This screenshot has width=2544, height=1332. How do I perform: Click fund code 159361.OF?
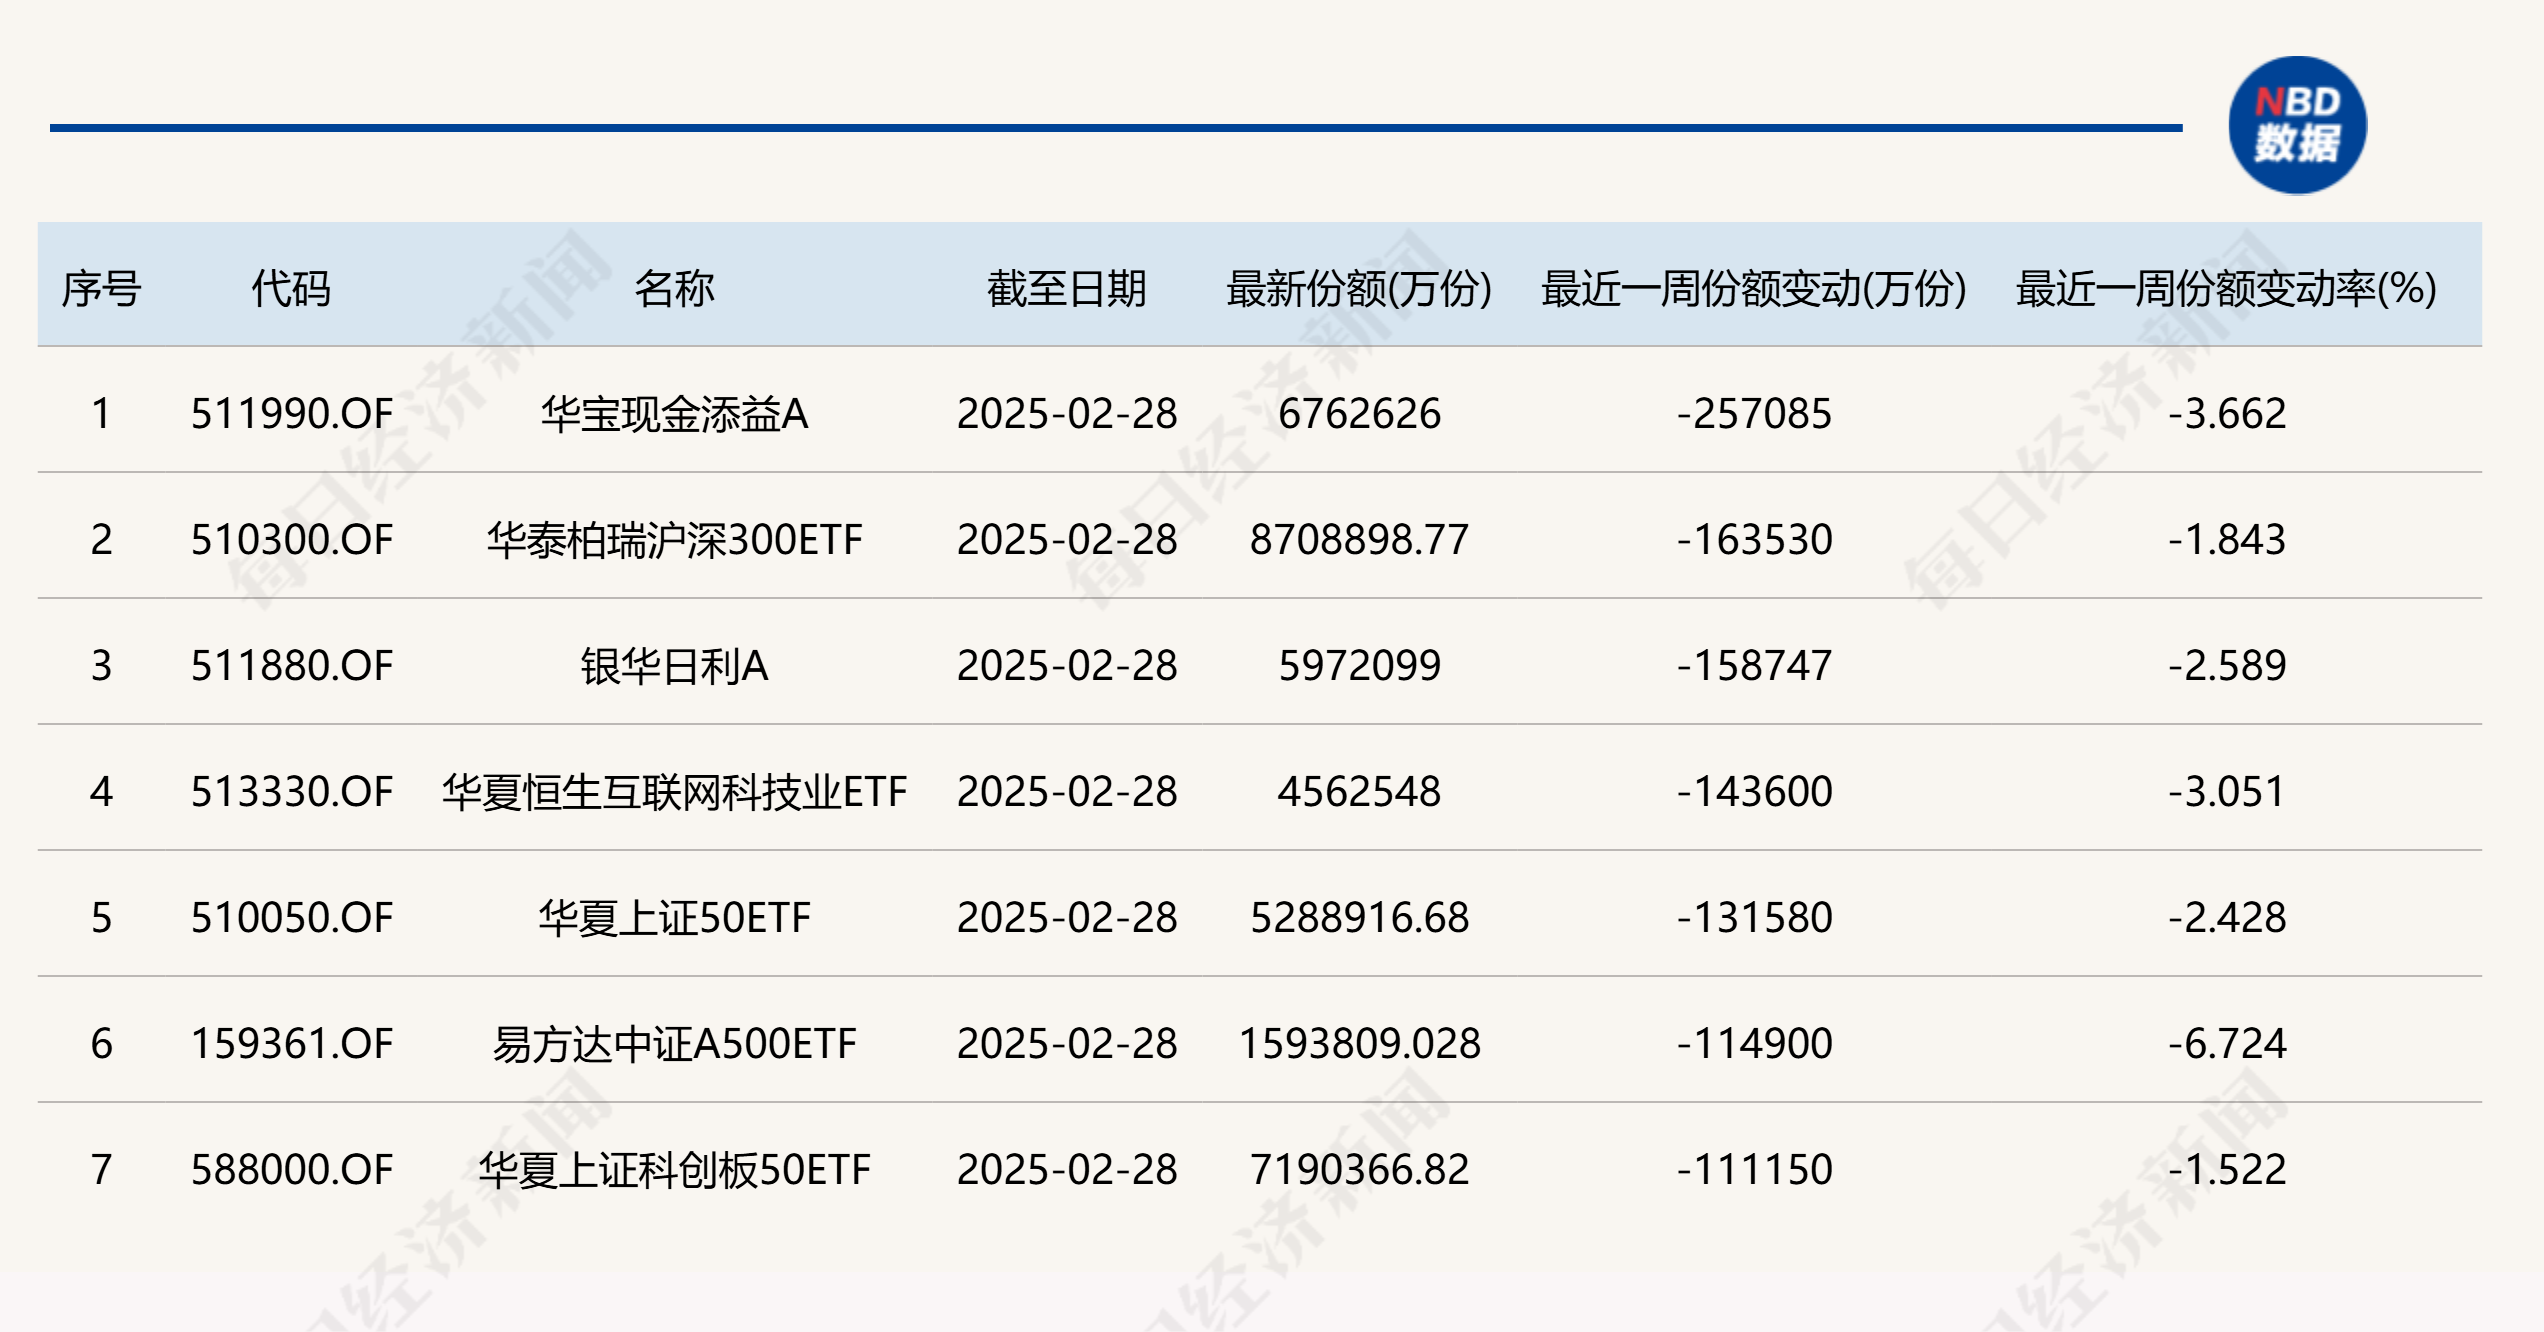[x=292, y=1044]
